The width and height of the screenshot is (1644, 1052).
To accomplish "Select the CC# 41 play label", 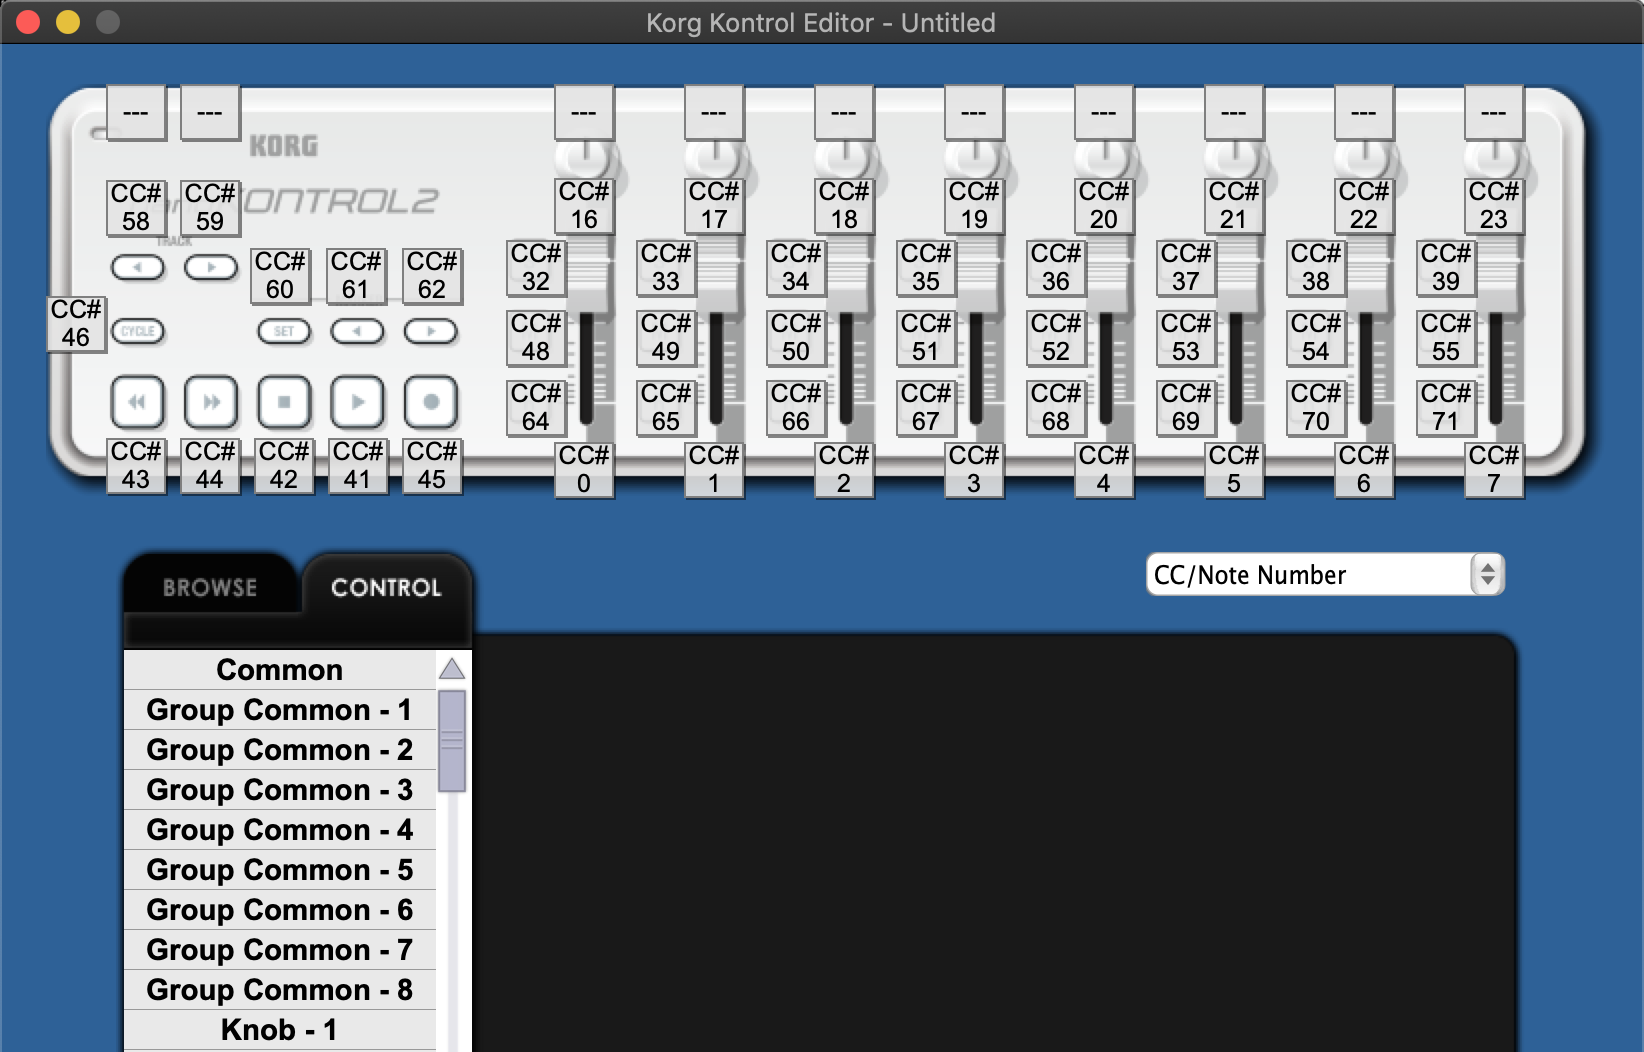I will pyautogui.click(x=358, y=466).
